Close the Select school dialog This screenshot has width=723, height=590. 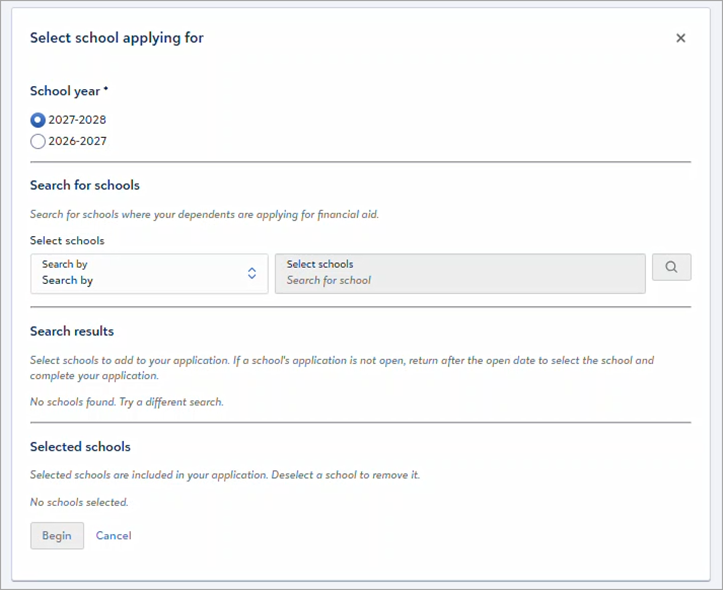pos(681,38)
